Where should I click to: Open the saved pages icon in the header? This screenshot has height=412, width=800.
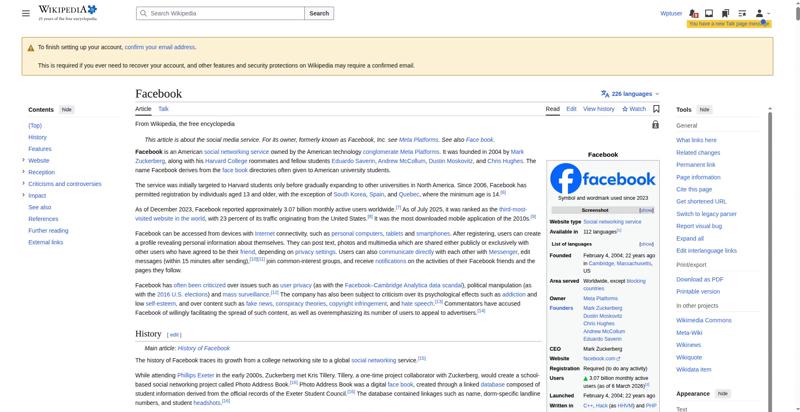[x=725, y=13]
